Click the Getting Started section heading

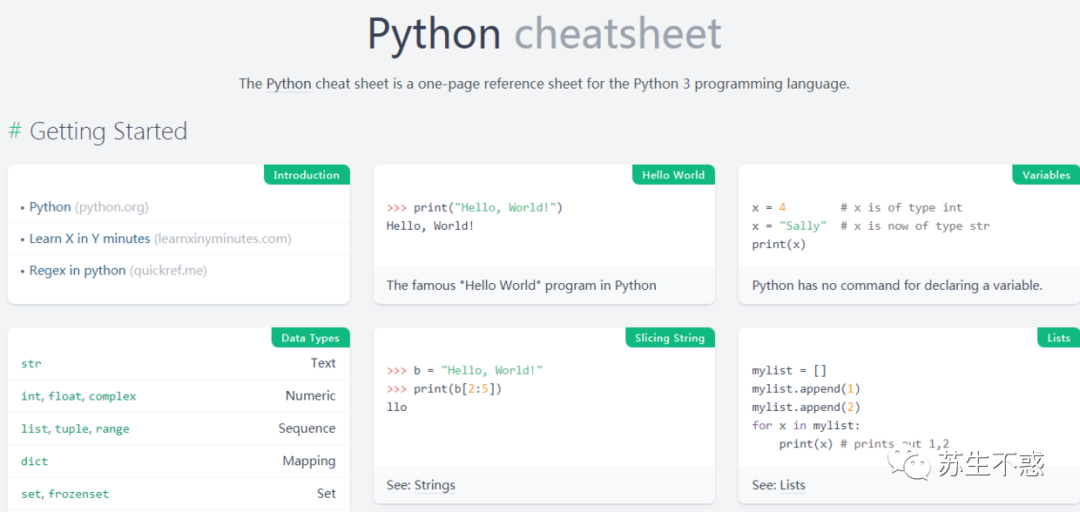[x=108, y=131]
